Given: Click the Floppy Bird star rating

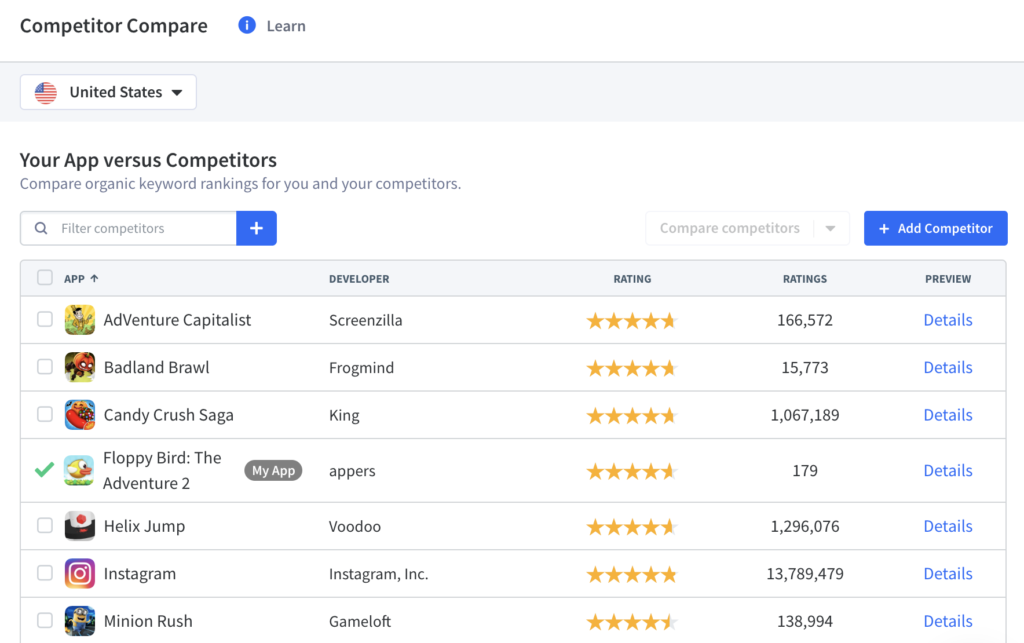Looking at the screenshot, I should point(632,471).
